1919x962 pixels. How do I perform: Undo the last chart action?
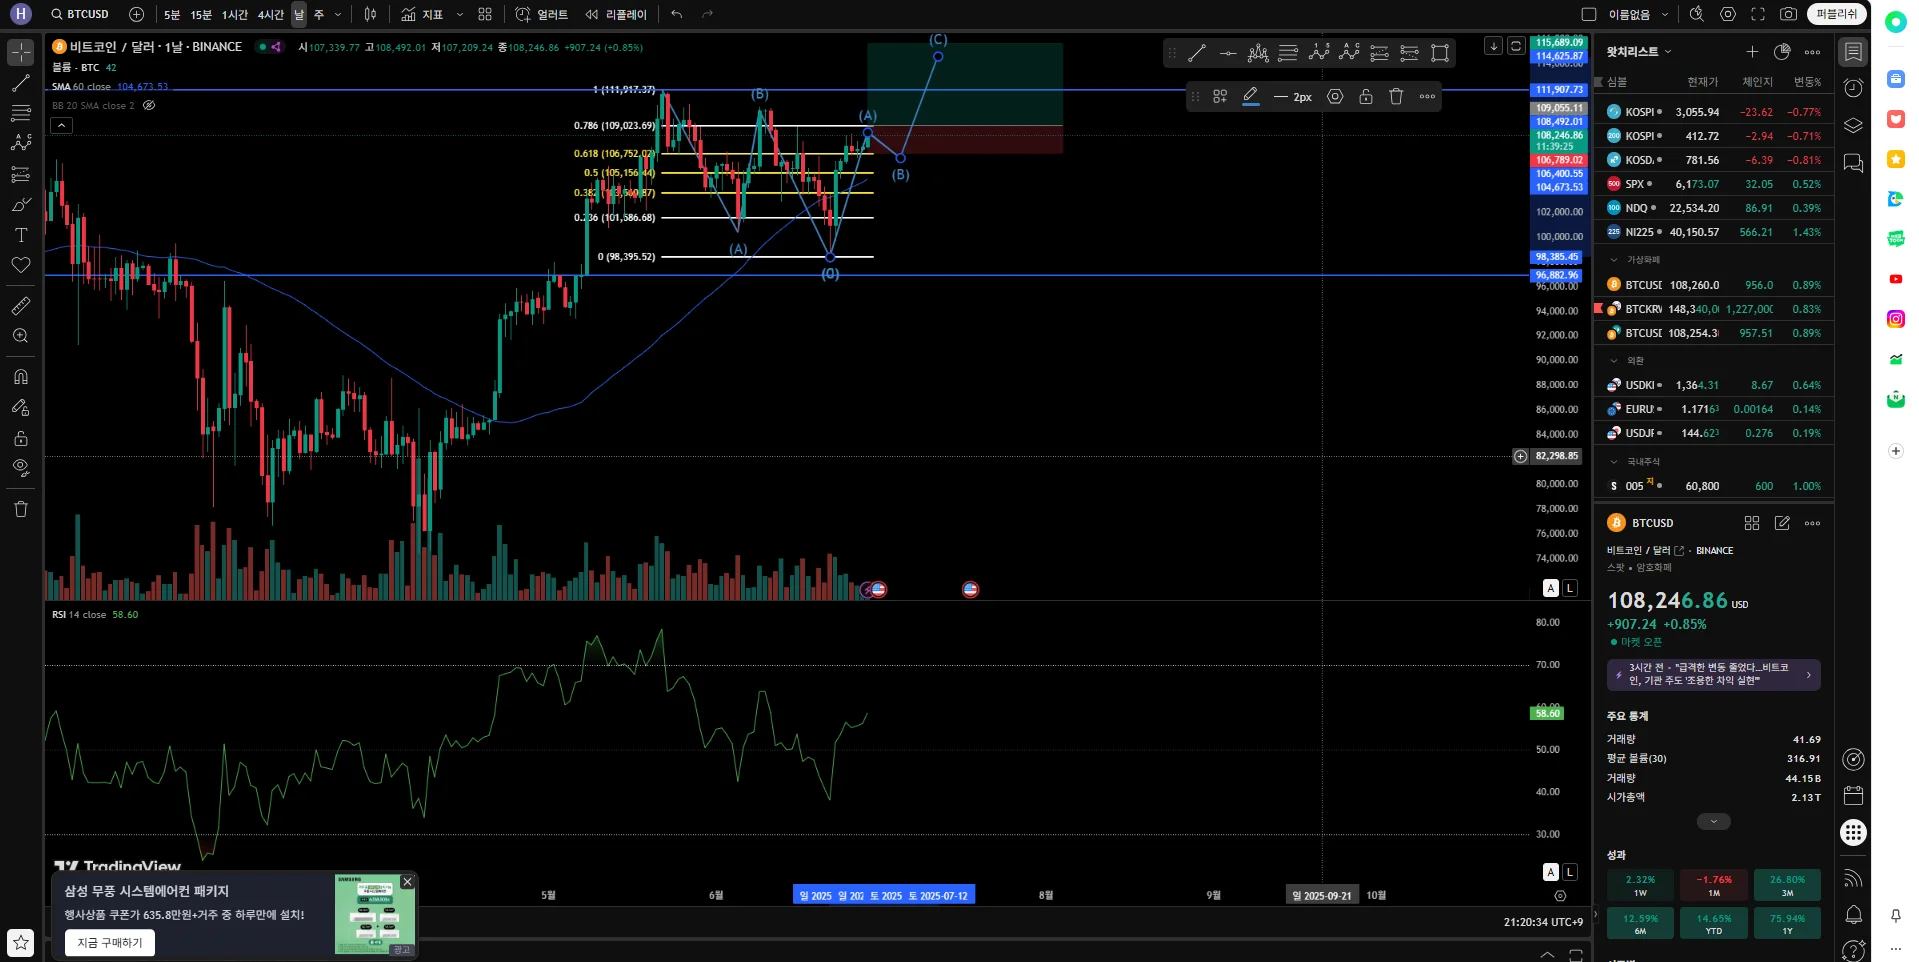pyautogui.click(x=677, y=14)
